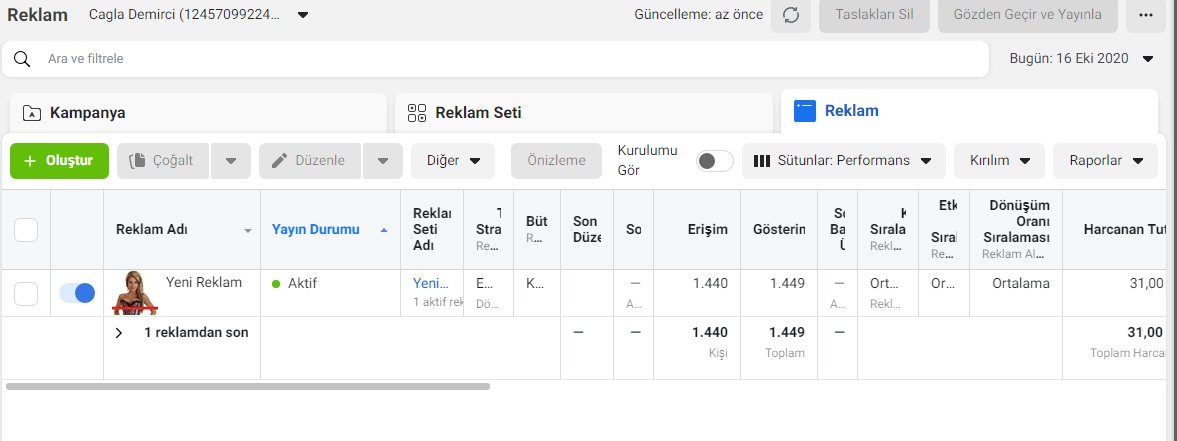Click the search magnifier icon
Image resolution: width=1177 pixels, height=441 pixels.
22,59
